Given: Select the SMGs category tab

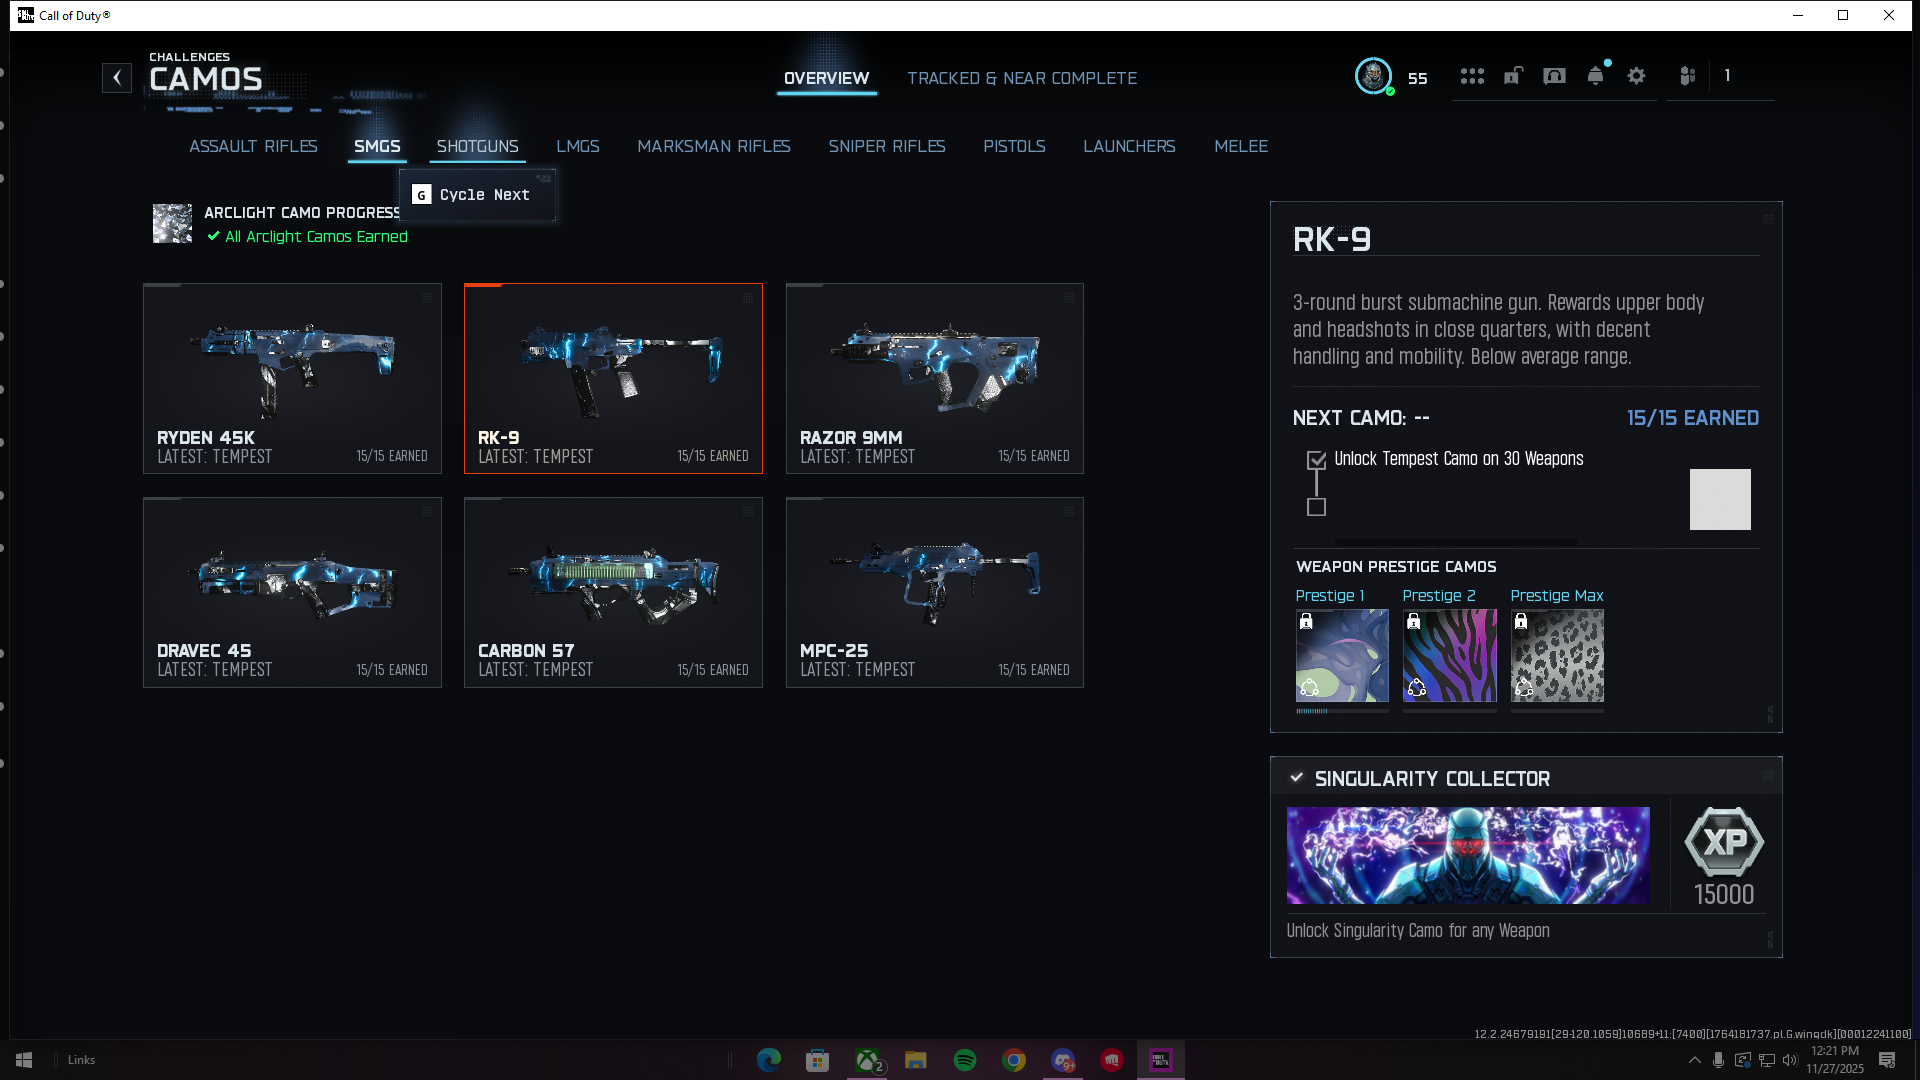Looking at the screenshot, I should tap(377, 146).
